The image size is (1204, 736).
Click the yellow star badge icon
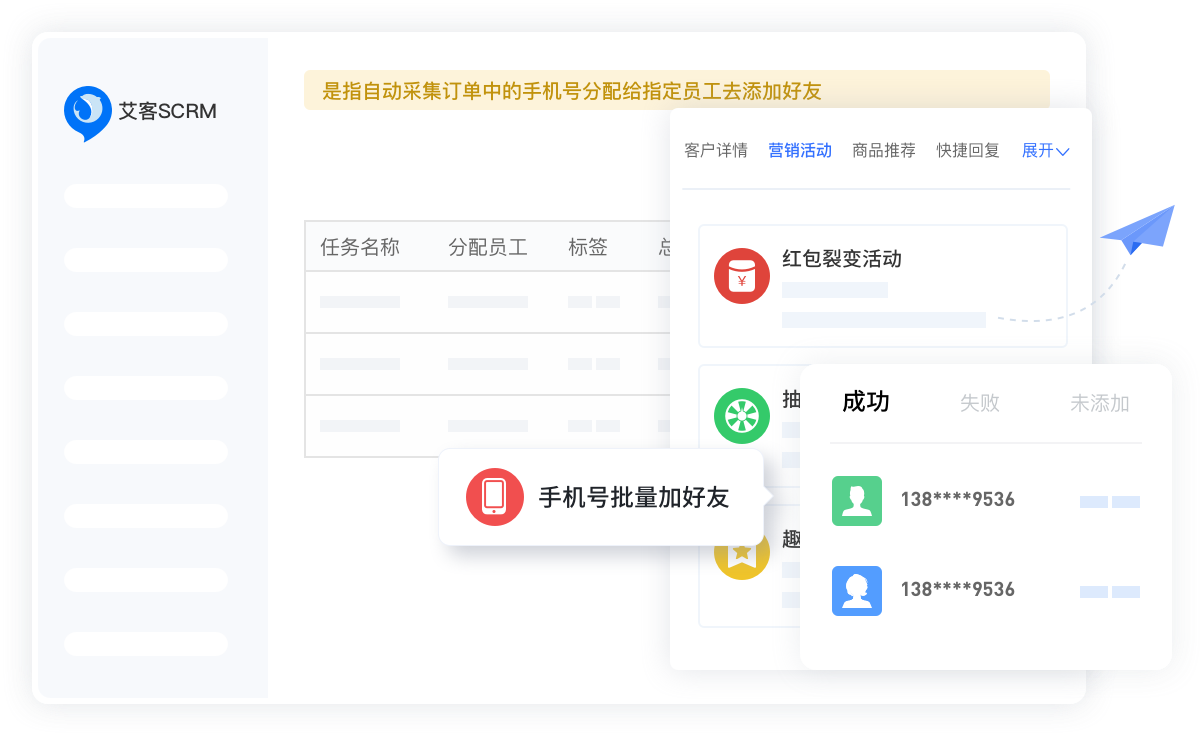pos(741,553)
